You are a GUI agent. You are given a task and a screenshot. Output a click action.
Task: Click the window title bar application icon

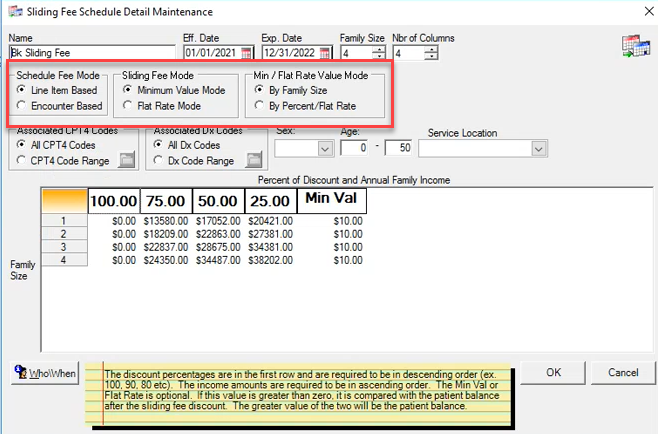pyautogui.click(x=16, y=11)
